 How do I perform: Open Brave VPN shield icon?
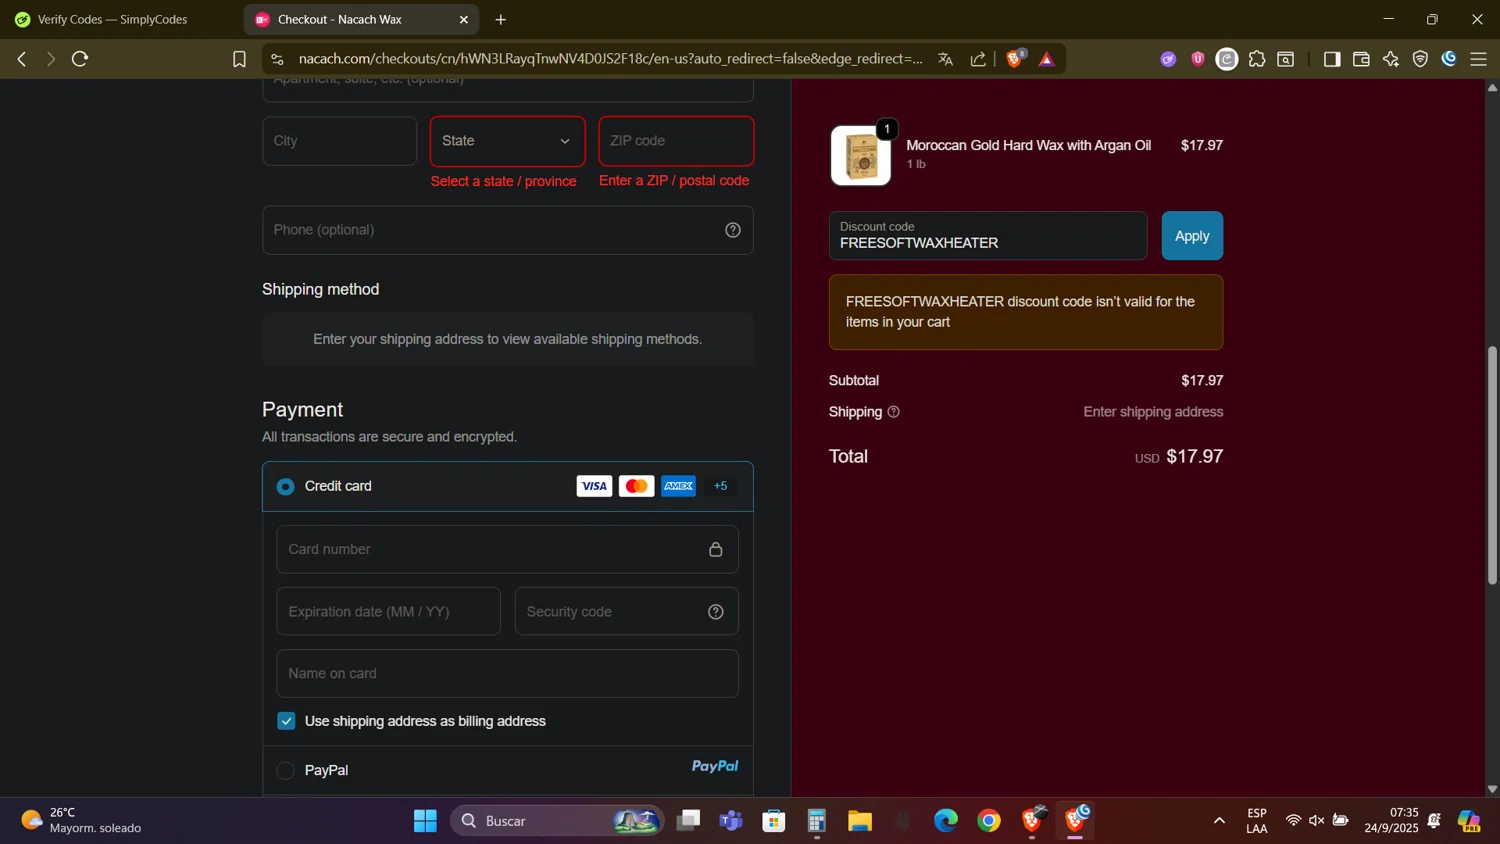[x=1420, y=59]
